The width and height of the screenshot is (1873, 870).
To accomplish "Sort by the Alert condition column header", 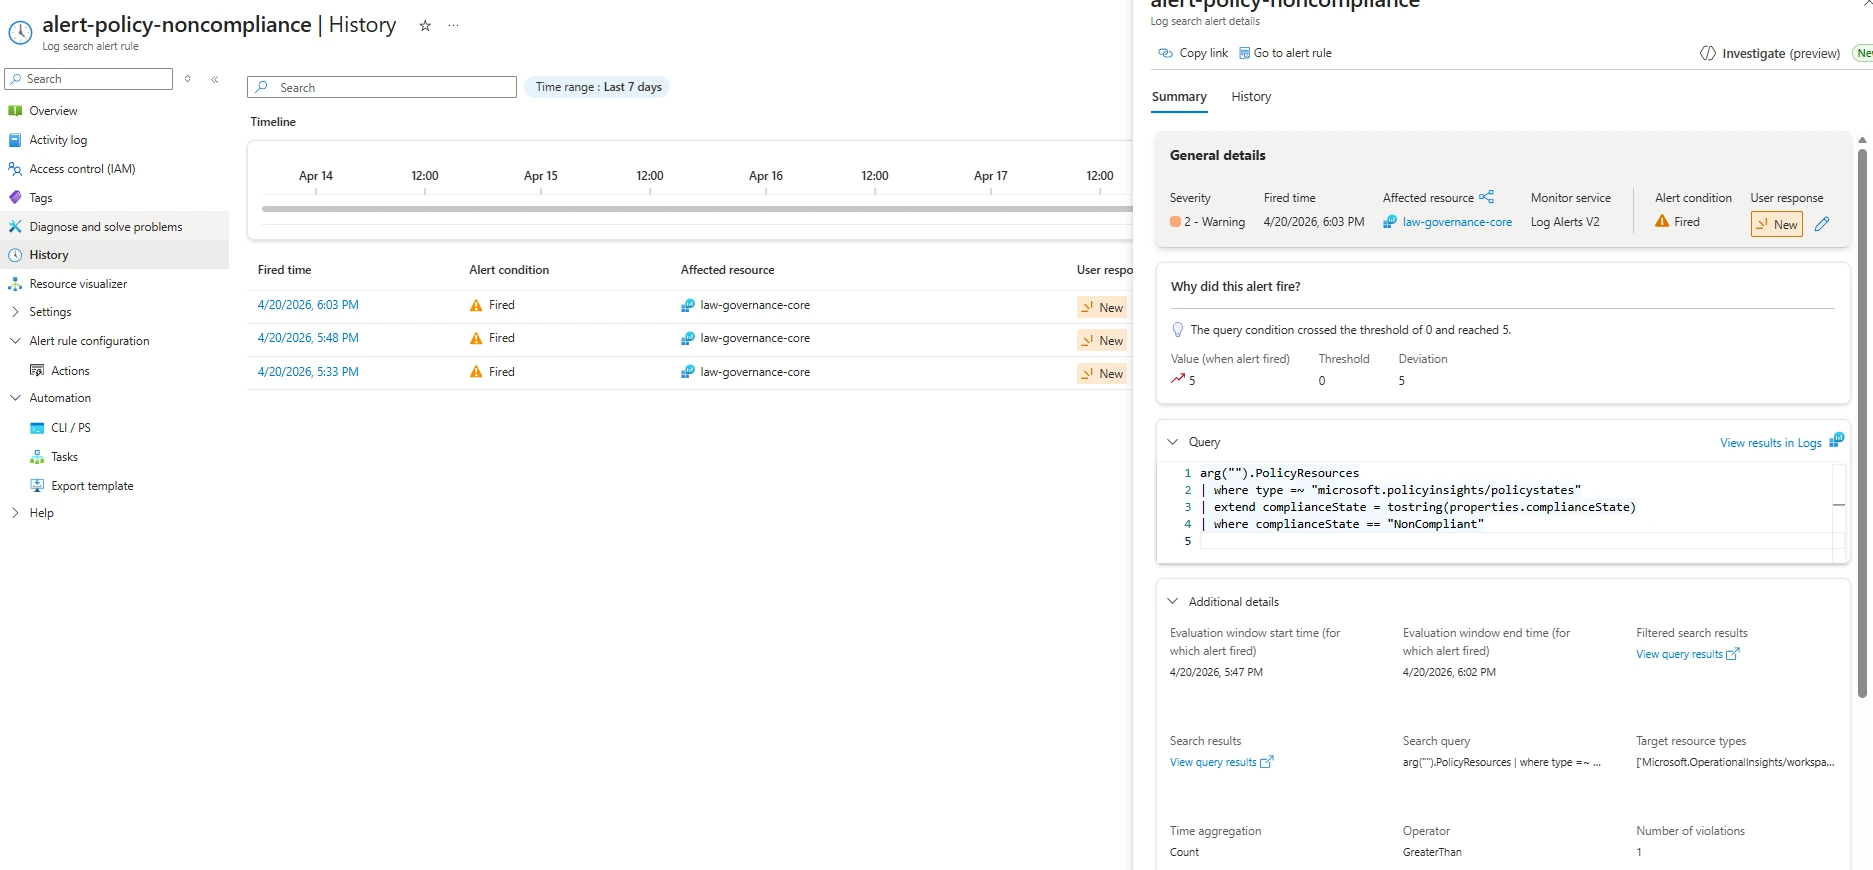I will click(509, 270).
